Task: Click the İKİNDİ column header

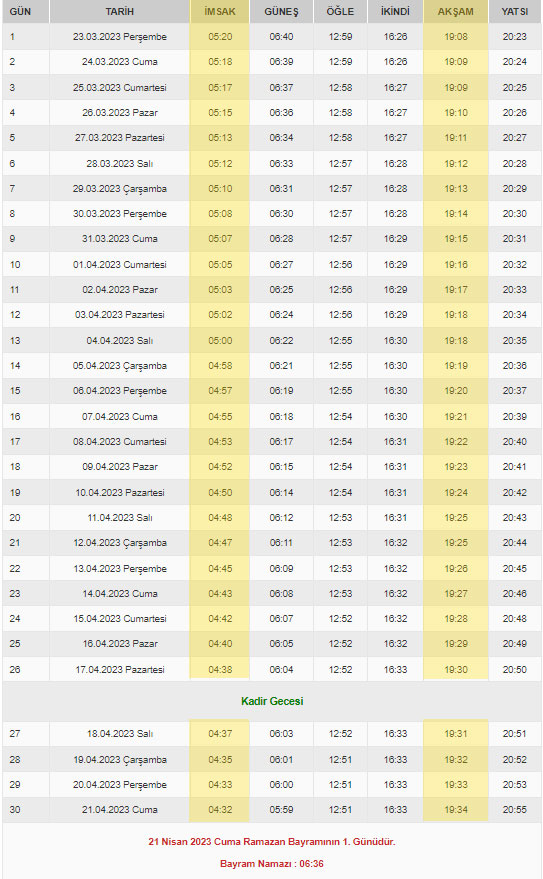Action: point(395,11)
